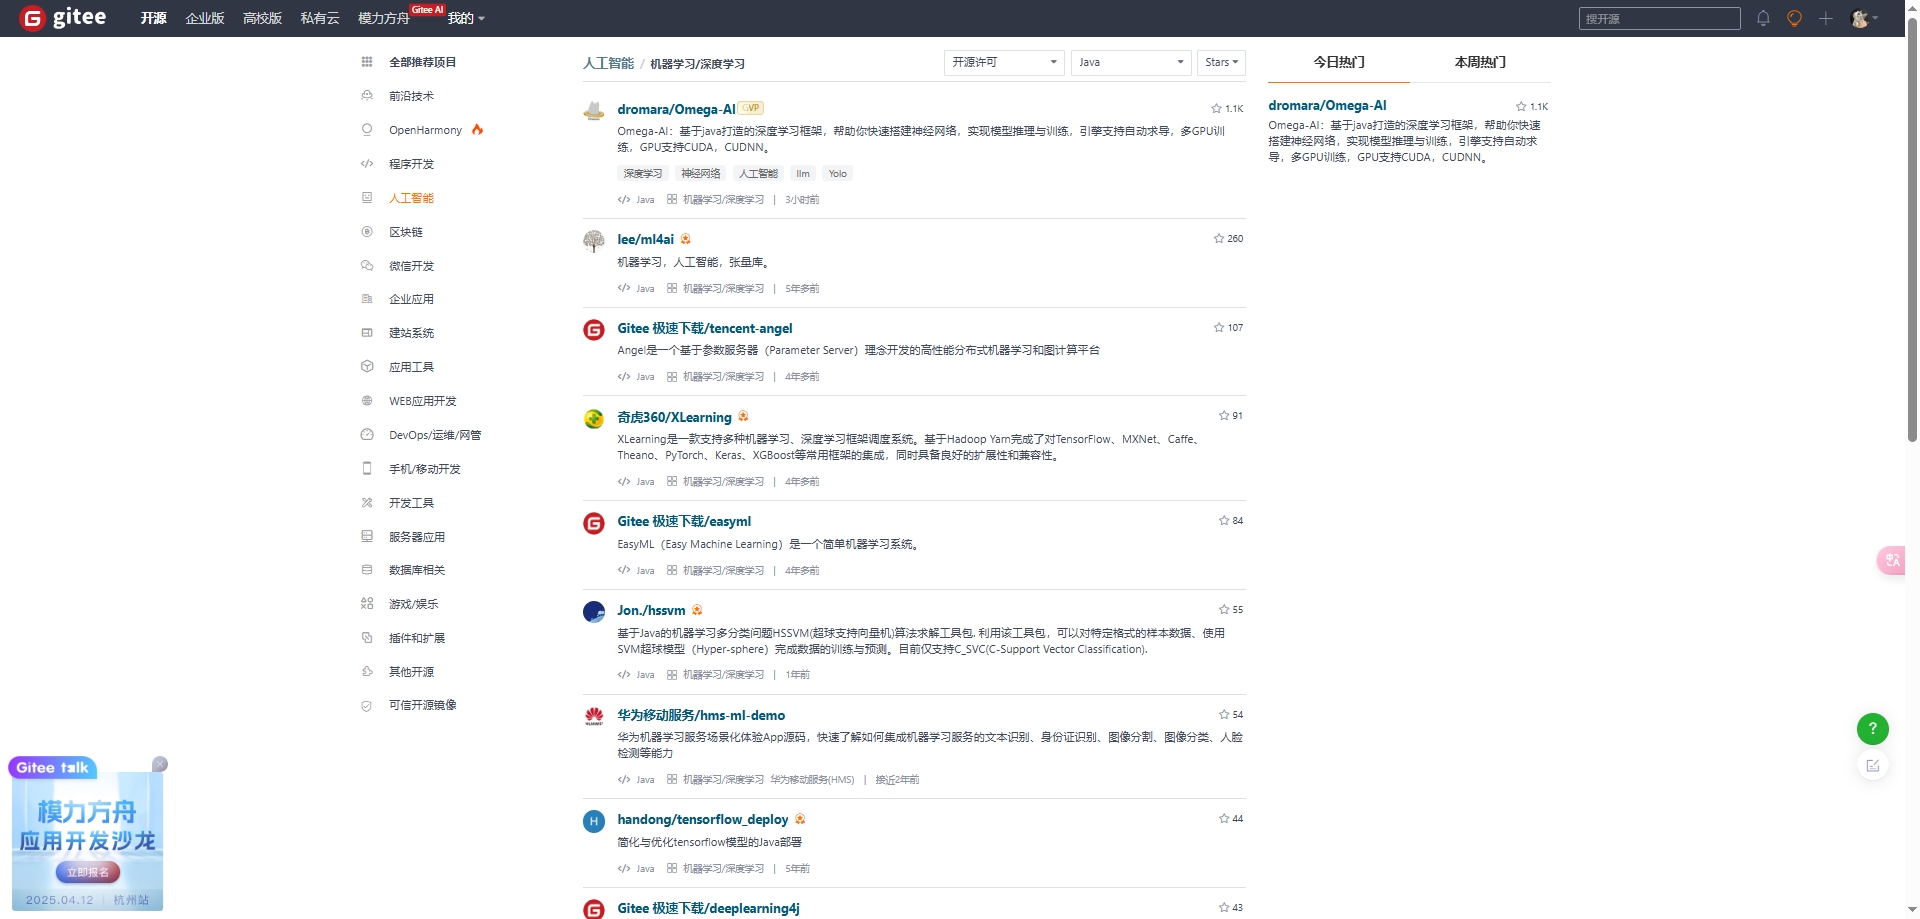
Task: Select 微信开发 category in the sidebar
Action: point(411,266)
